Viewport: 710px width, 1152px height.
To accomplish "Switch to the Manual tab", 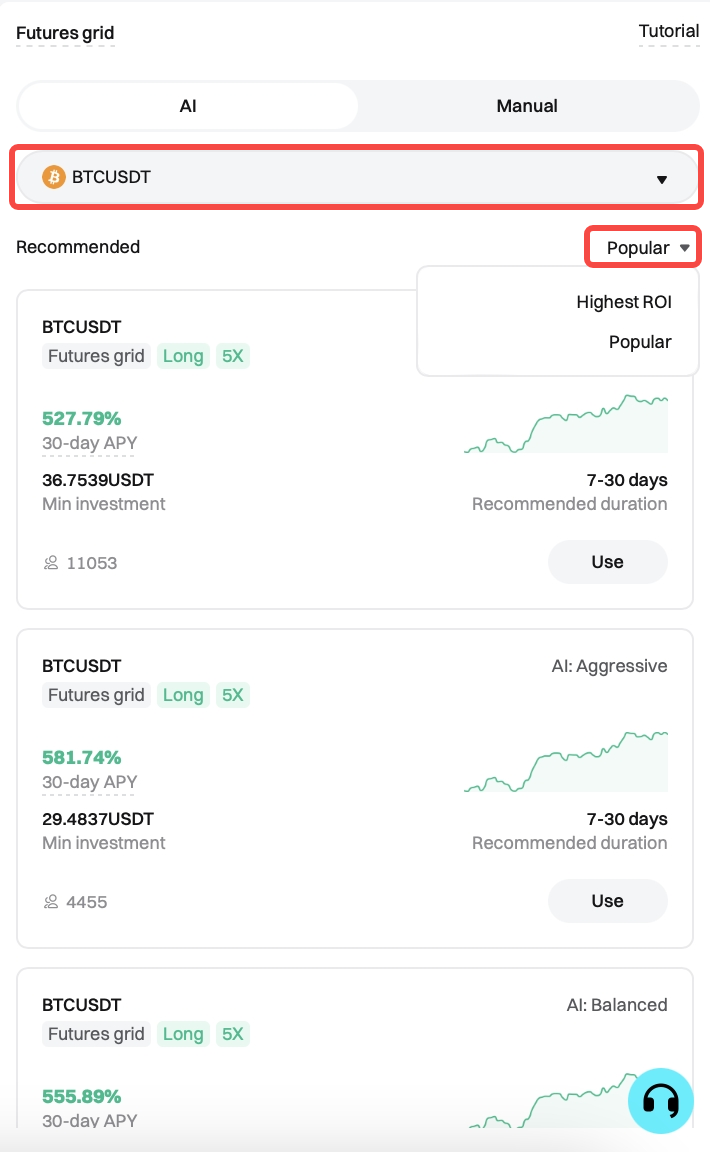I will tap(527, 106).
